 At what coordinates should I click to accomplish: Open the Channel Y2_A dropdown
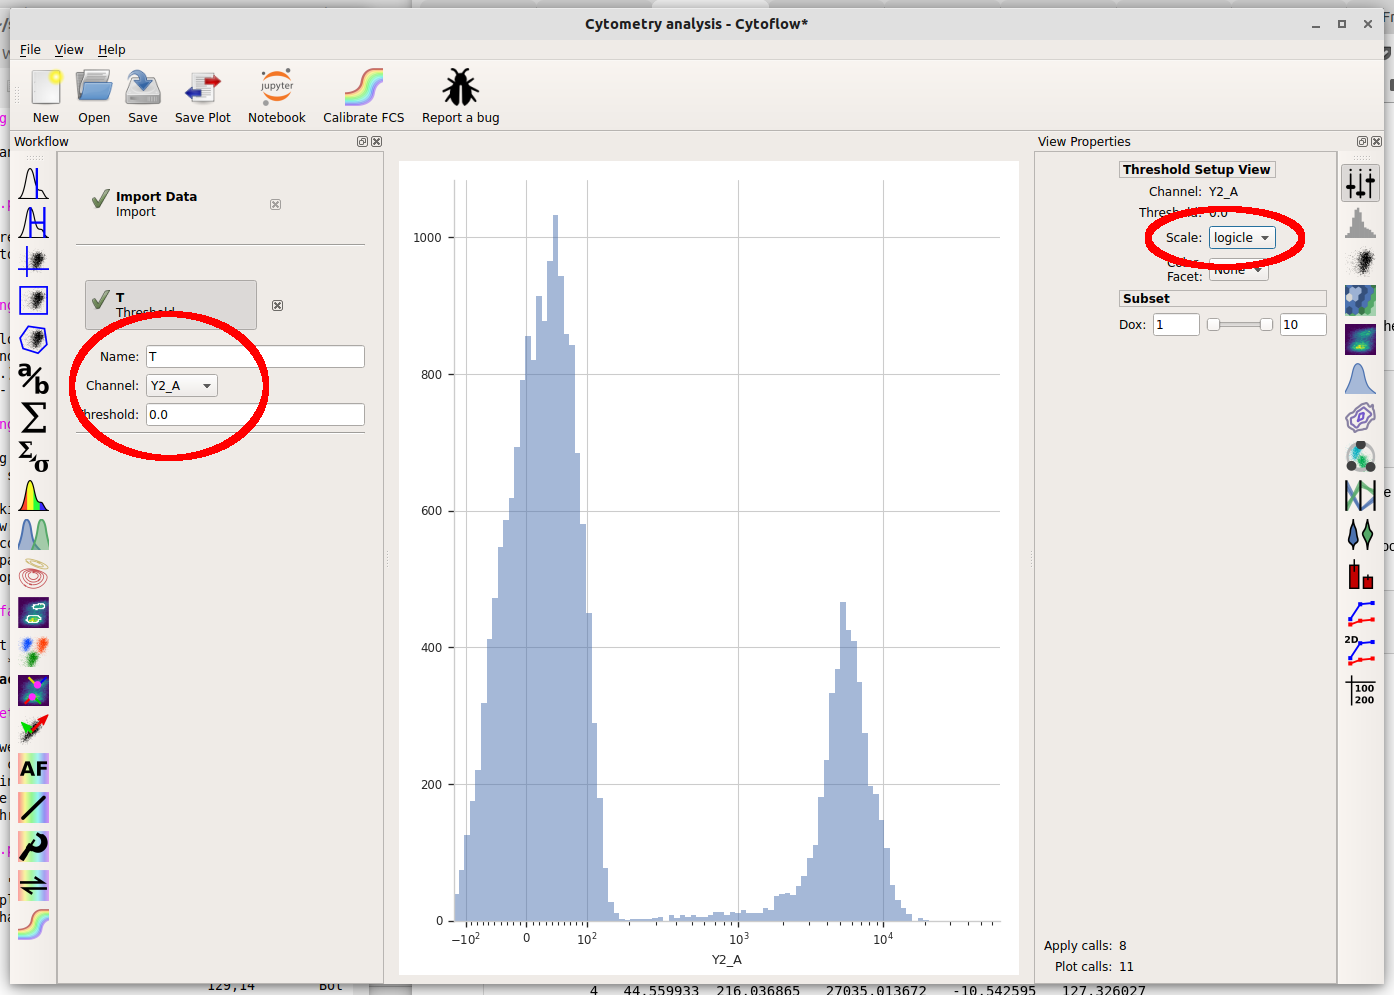pyautogui.click(x=181, y=386)
